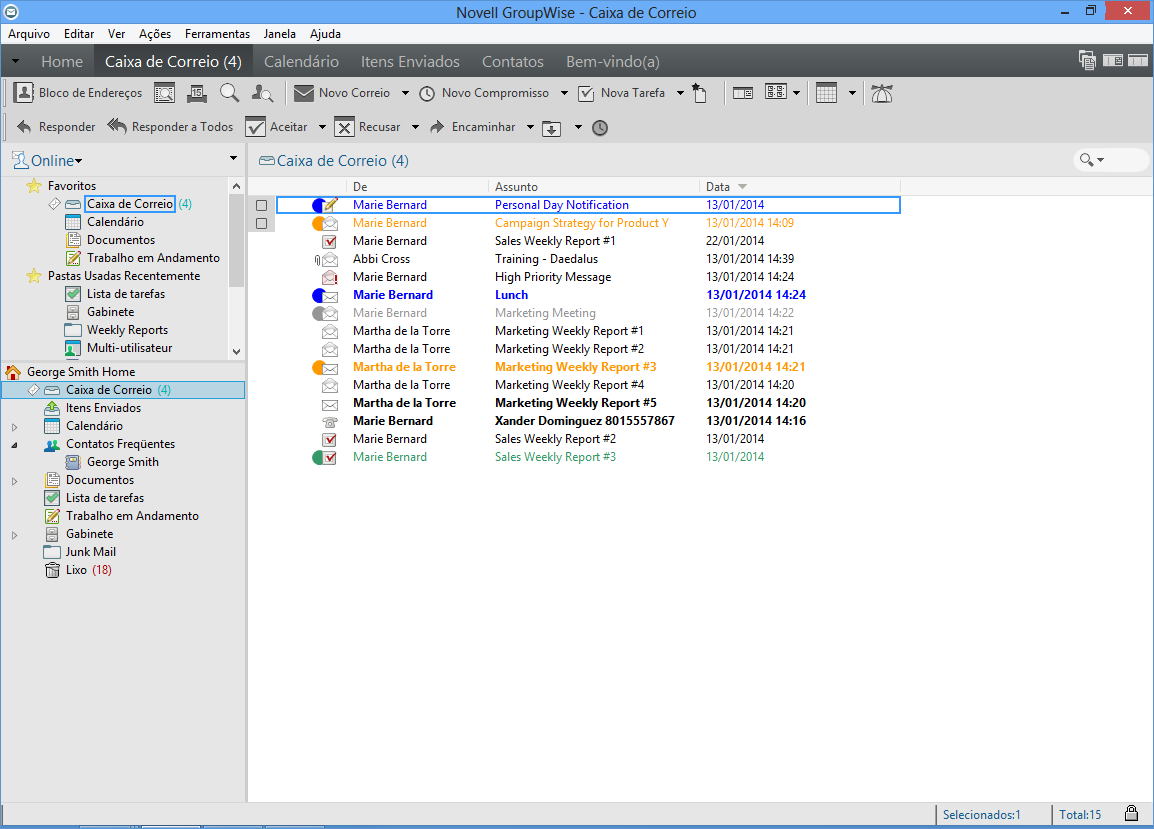The width and height of the screenshot is (1154, 829).
Task: Expand the Calendário folder under George Smith Home
Action: (14, 426)
